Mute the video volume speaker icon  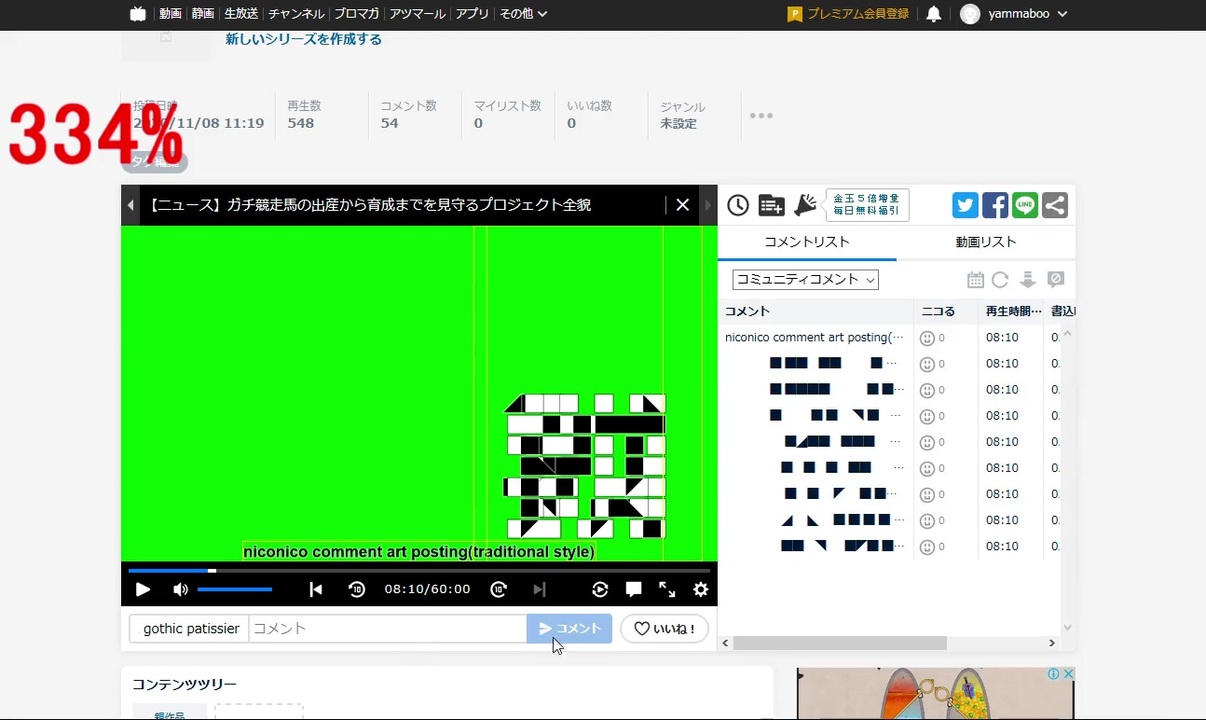pyautogui.click(x=180, y=590)
